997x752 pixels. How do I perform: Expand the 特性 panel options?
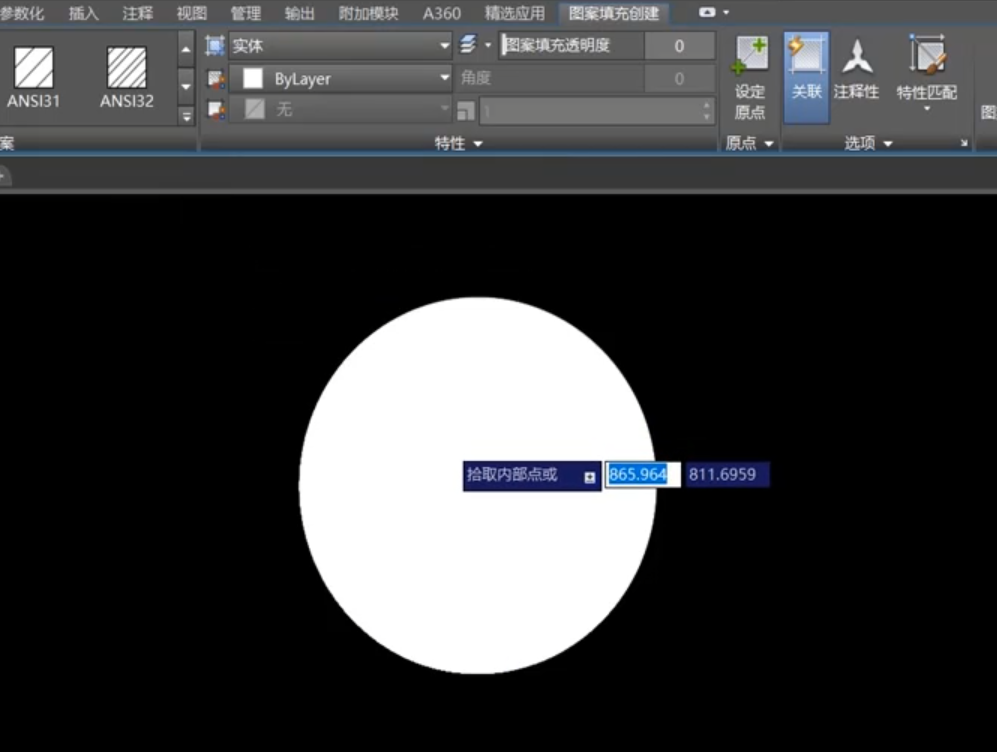pos(459,144)
